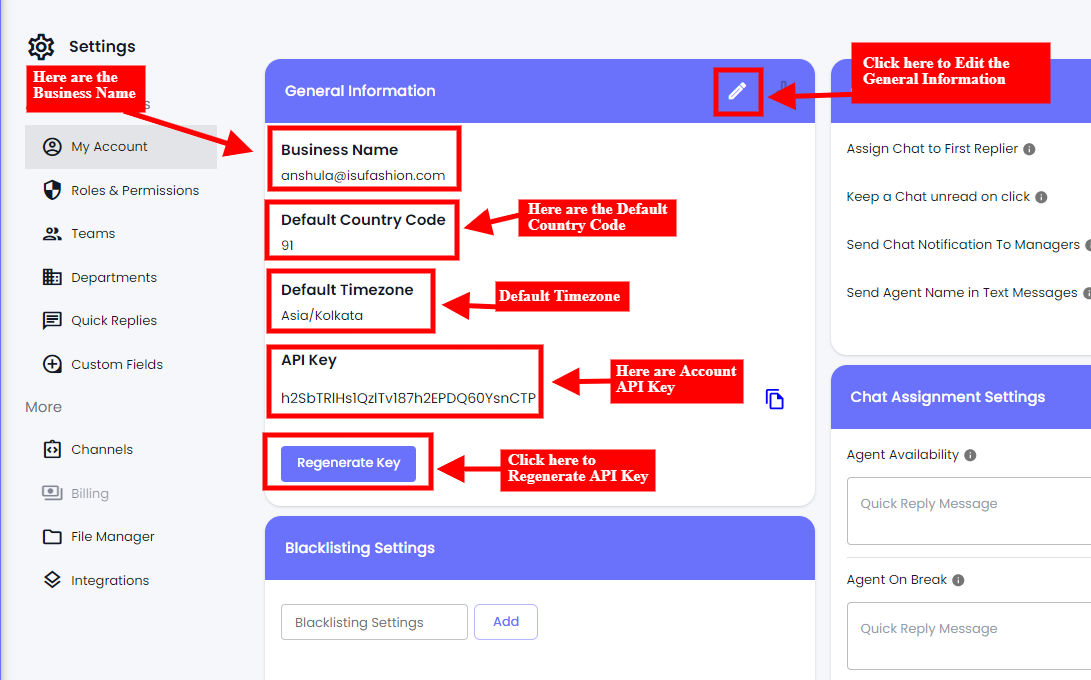Click the Teams people icon in sidebar
The image size is (1091, 680).
(x=53, y=234)
